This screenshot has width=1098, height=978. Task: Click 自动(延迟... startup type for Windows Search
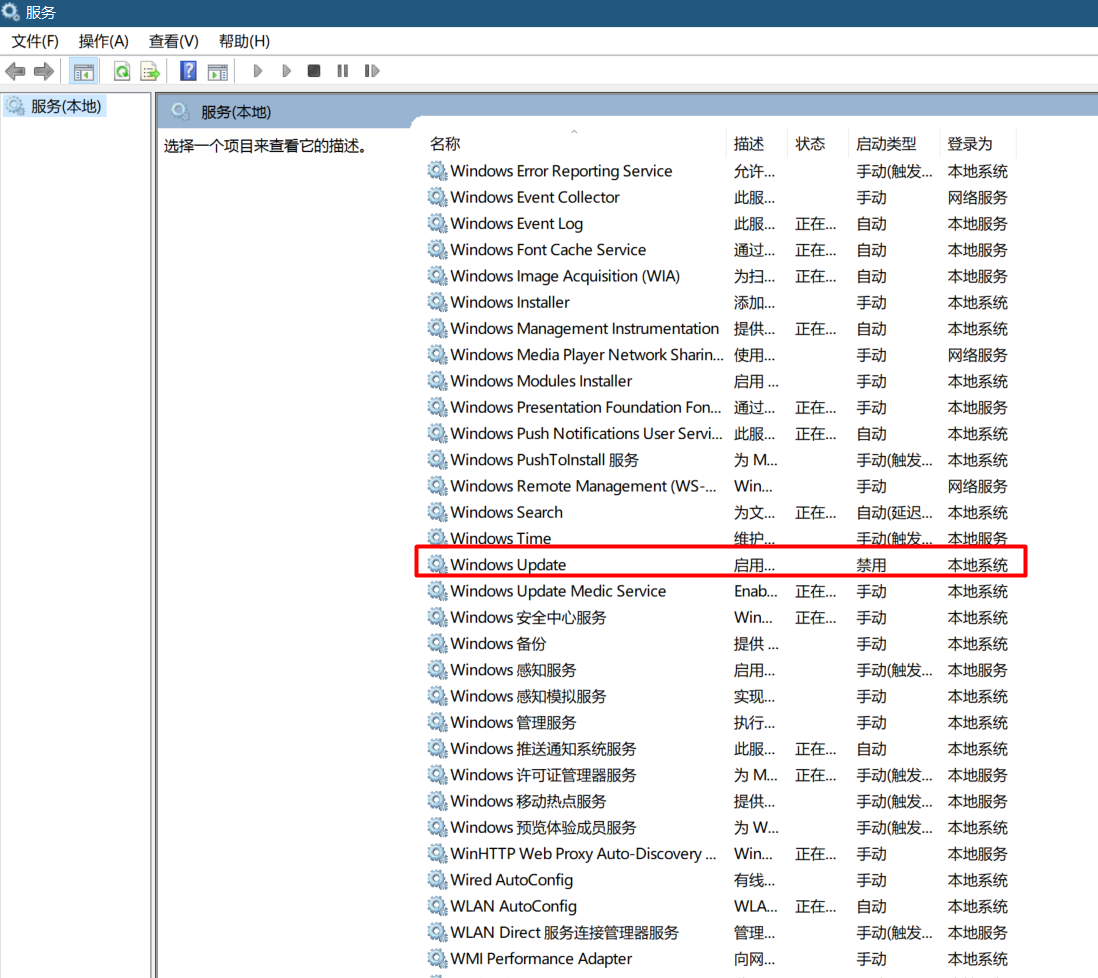[894, 512]
